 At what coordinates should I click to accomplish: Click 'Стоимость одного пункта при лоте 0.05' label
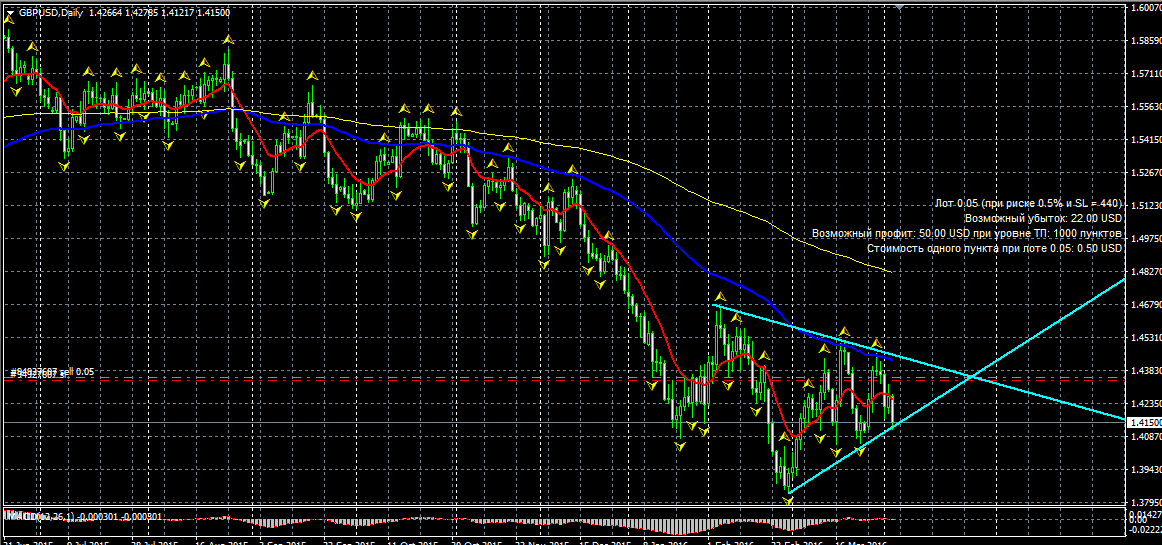tap(995, 248)
